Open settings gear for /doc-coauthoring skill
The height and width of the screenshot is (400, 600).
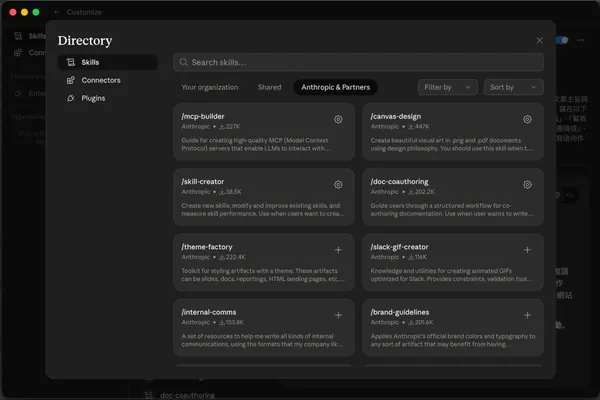click(527, 185)
